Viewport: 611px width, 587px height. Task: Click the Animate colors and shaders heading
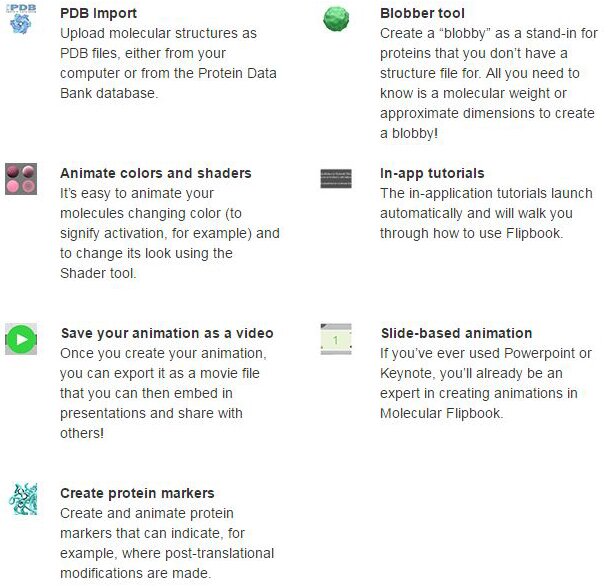[x=156, y=173]
